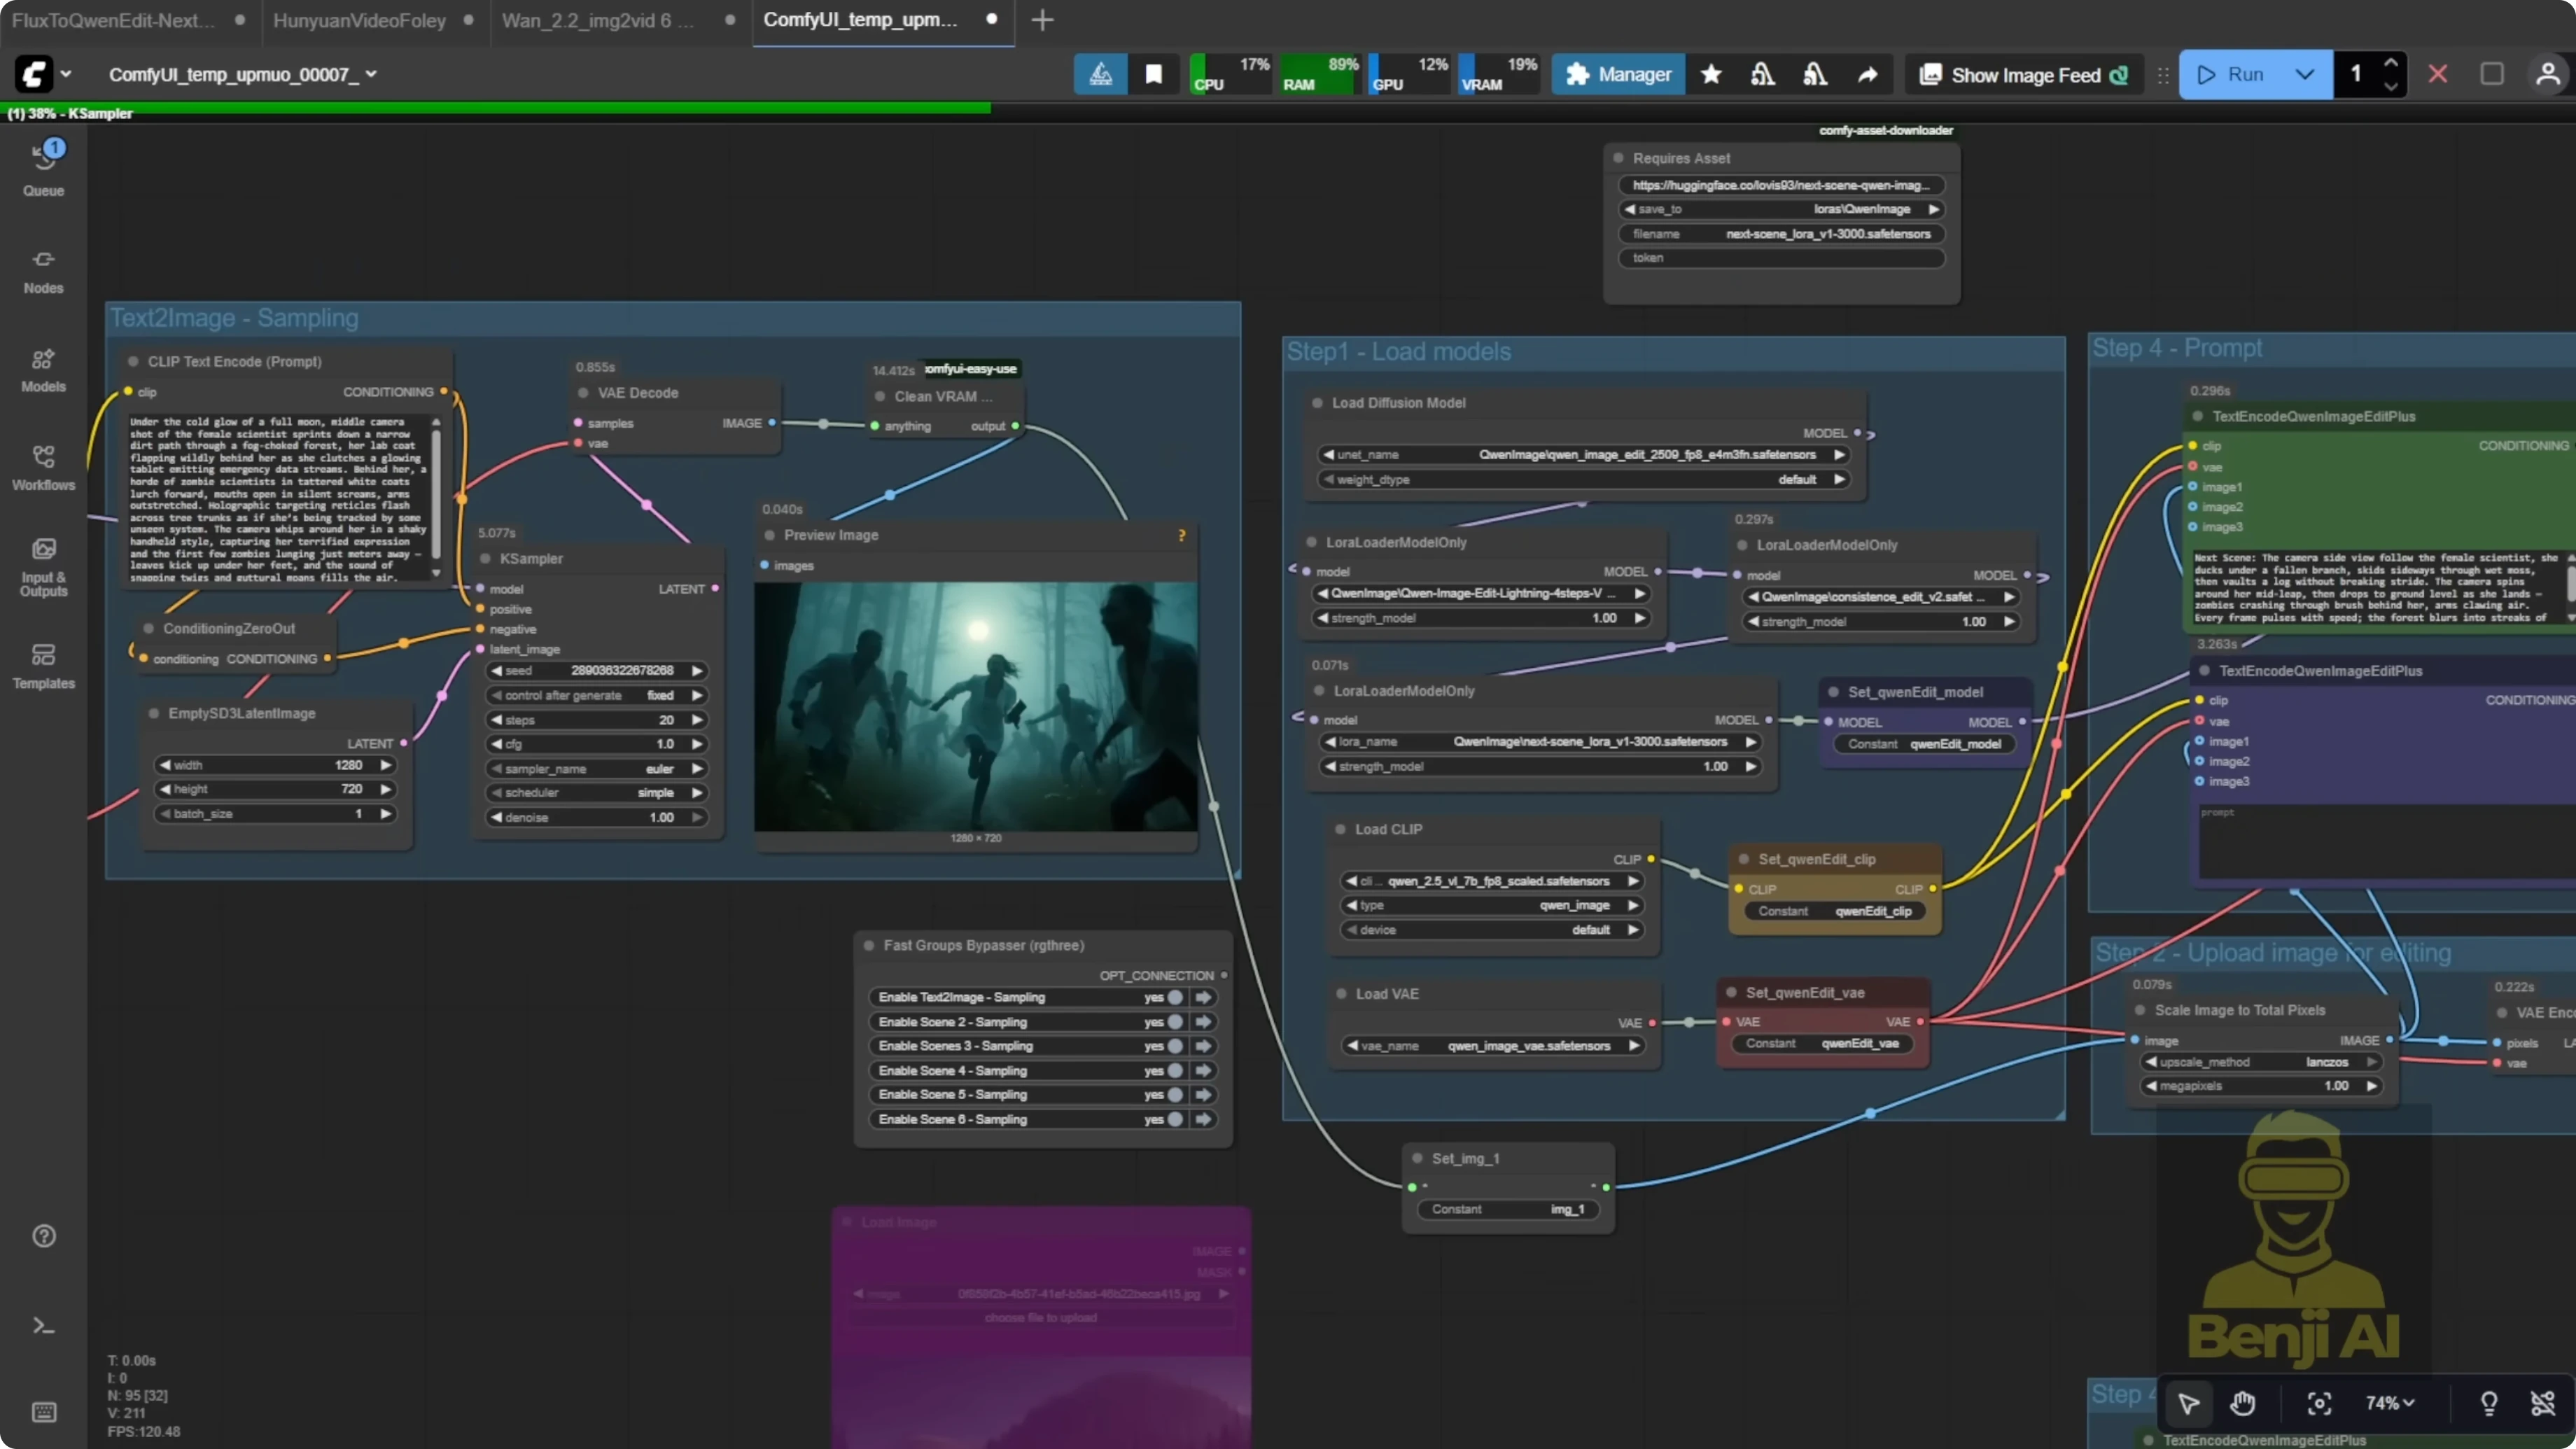
Task: Switch to the HunyuanVideoFoley workflow tab
Action: pyautogui.click(x=358, y=20)
